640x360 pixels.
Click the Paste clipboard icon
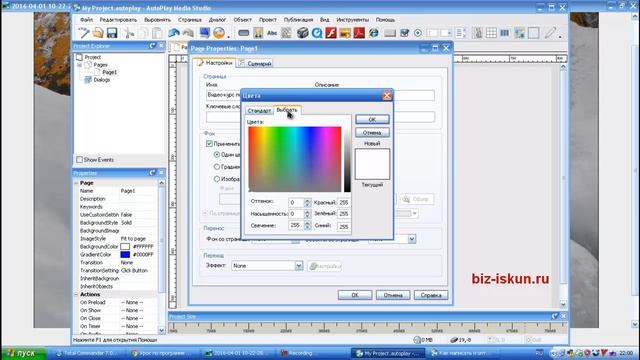click(x=157, y=33)
